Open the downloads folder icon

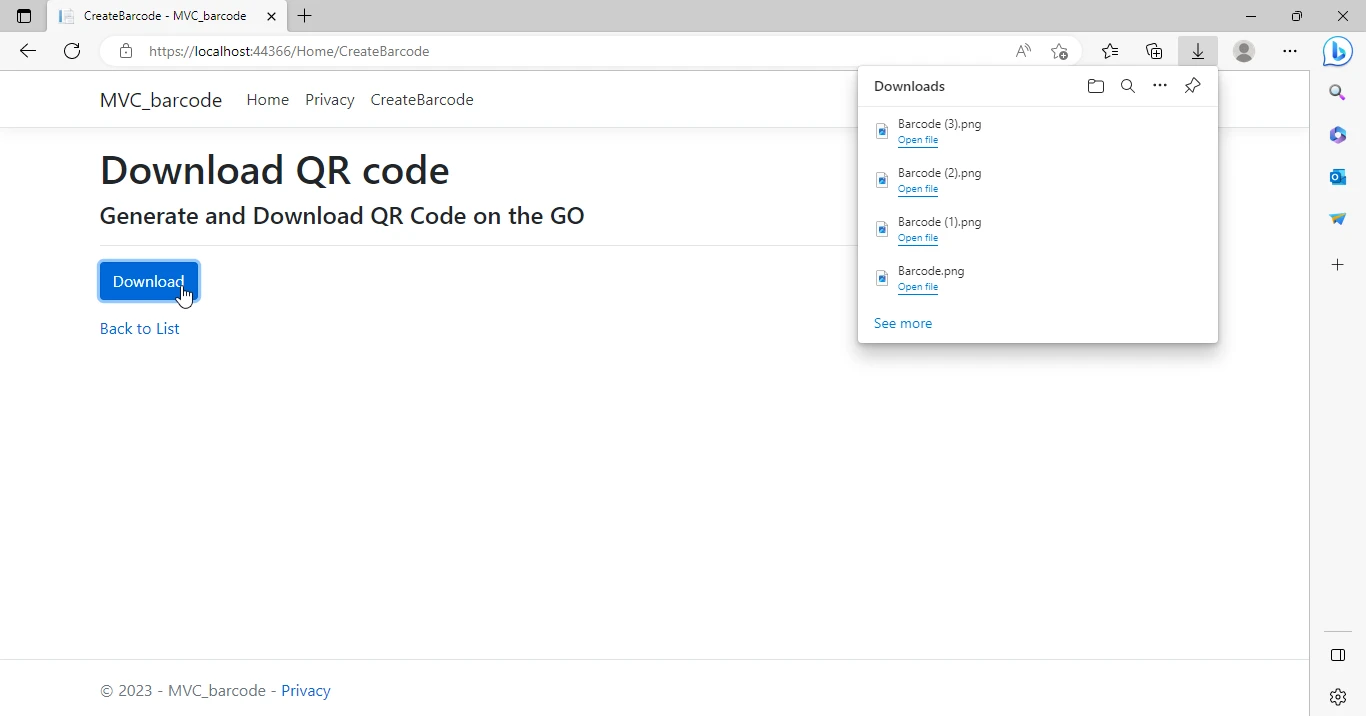coord(1096,86)
